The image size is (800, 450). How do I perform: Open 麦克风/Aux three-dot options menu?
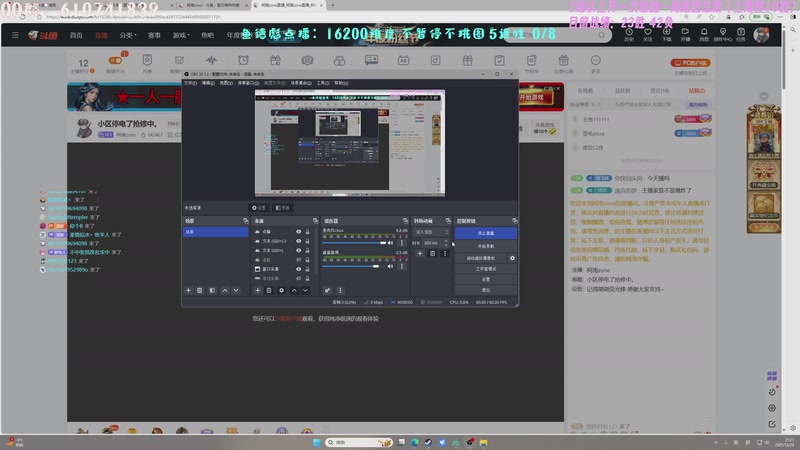pyautogui.click(x=402, y=243)
